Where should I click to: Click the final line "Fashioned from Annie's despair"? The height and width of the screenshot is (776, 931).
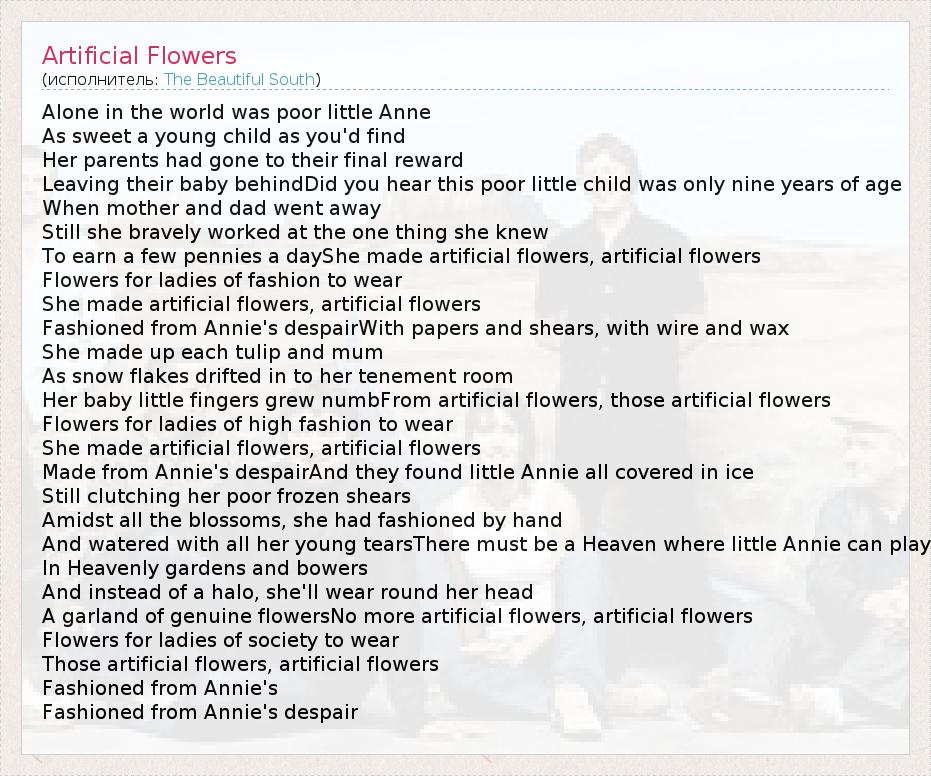pyautogui.click(x=200, y=712)
